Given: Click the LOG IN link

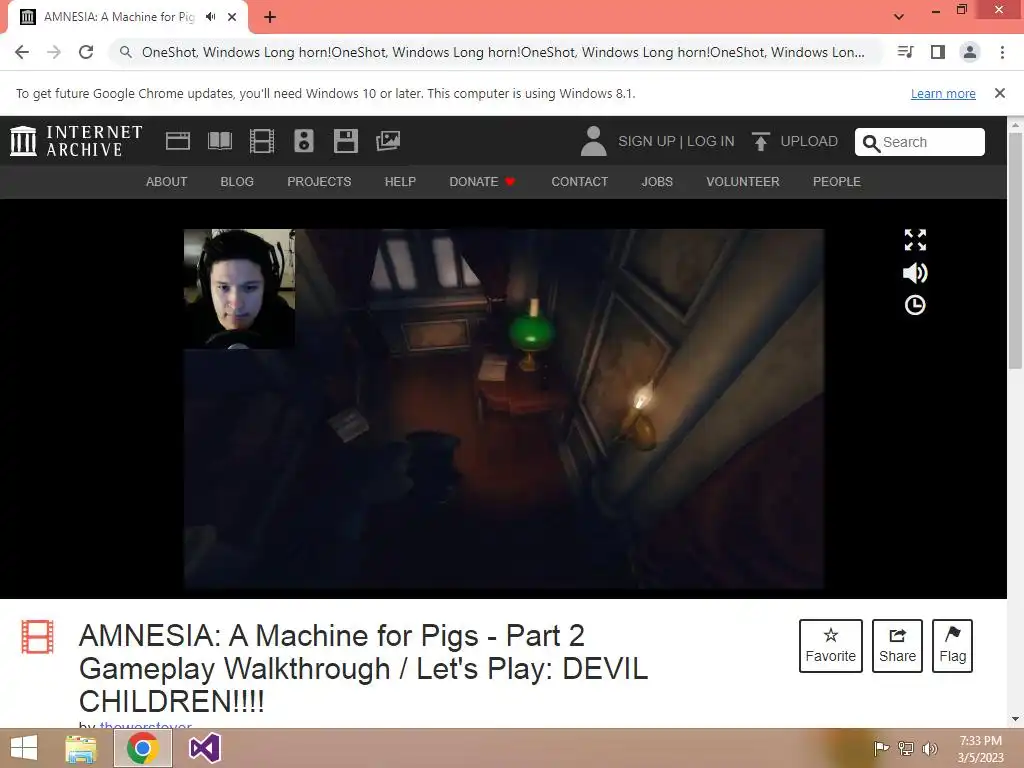Looking at the screenshot, I should [x=711, y=141].
